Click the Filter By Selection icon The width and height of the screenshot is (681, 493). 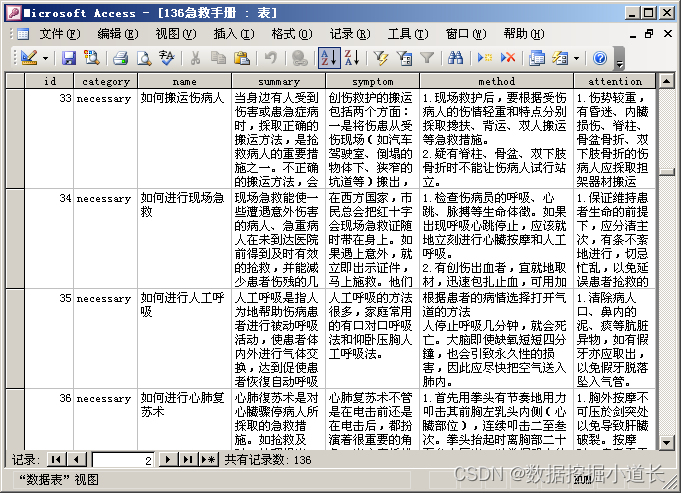380,58
